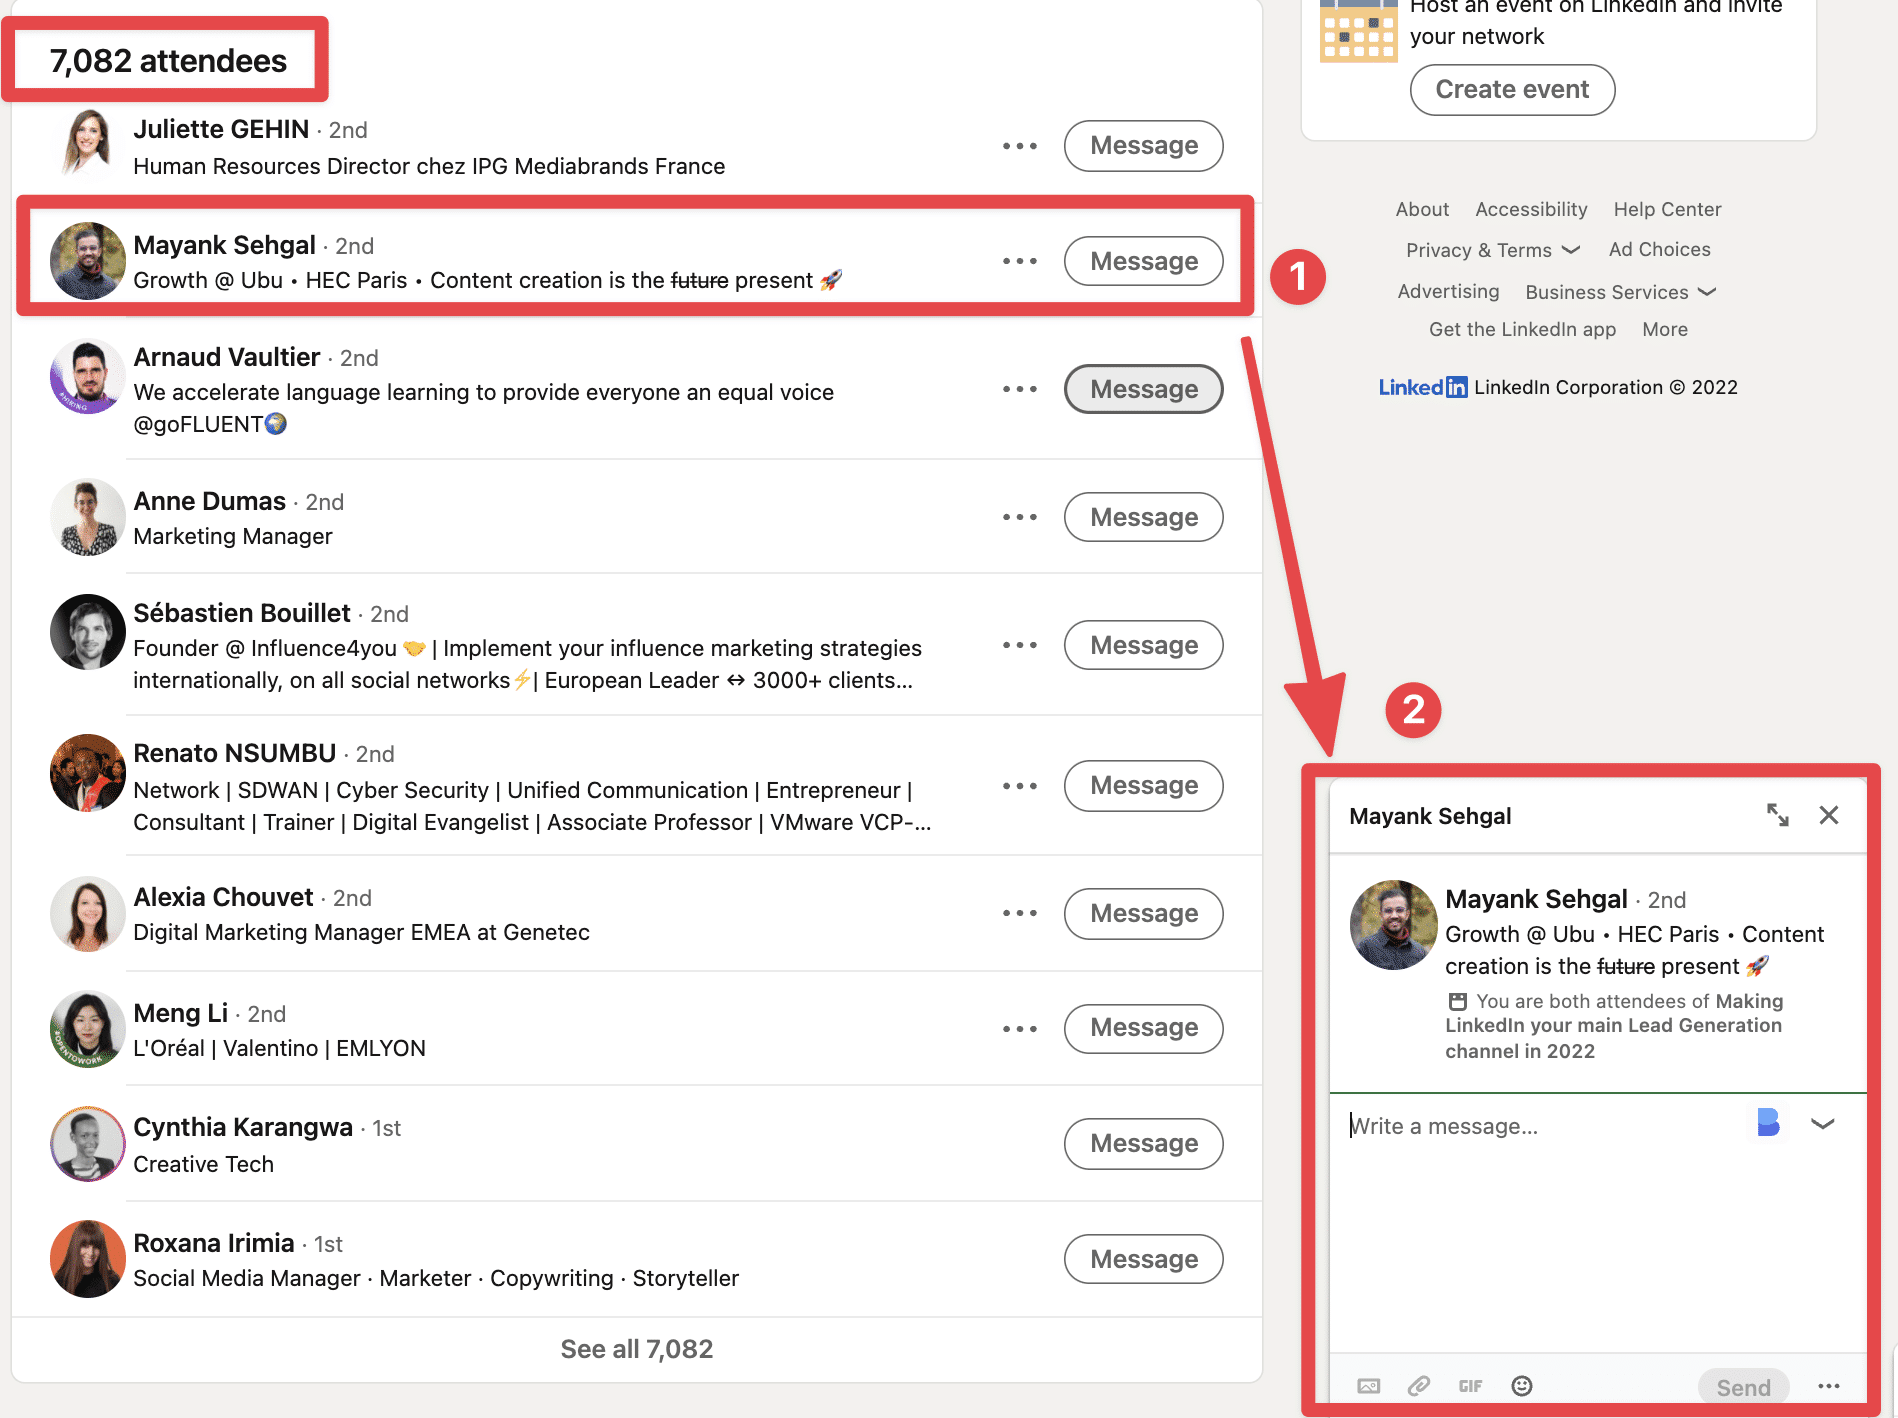Click Send in the chat window
Viewport: 1898px width, 1418px height.
click(1743, 1387)
